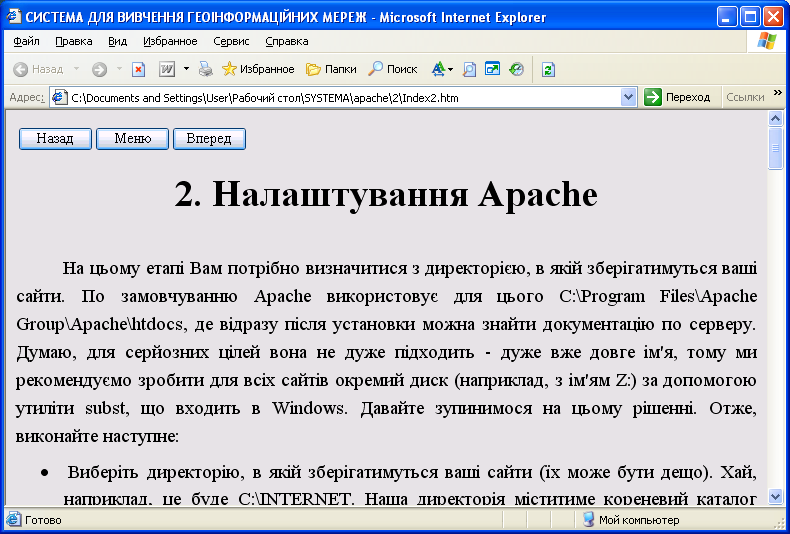
Task: Open the Вид menu
Action: [117, 41]
